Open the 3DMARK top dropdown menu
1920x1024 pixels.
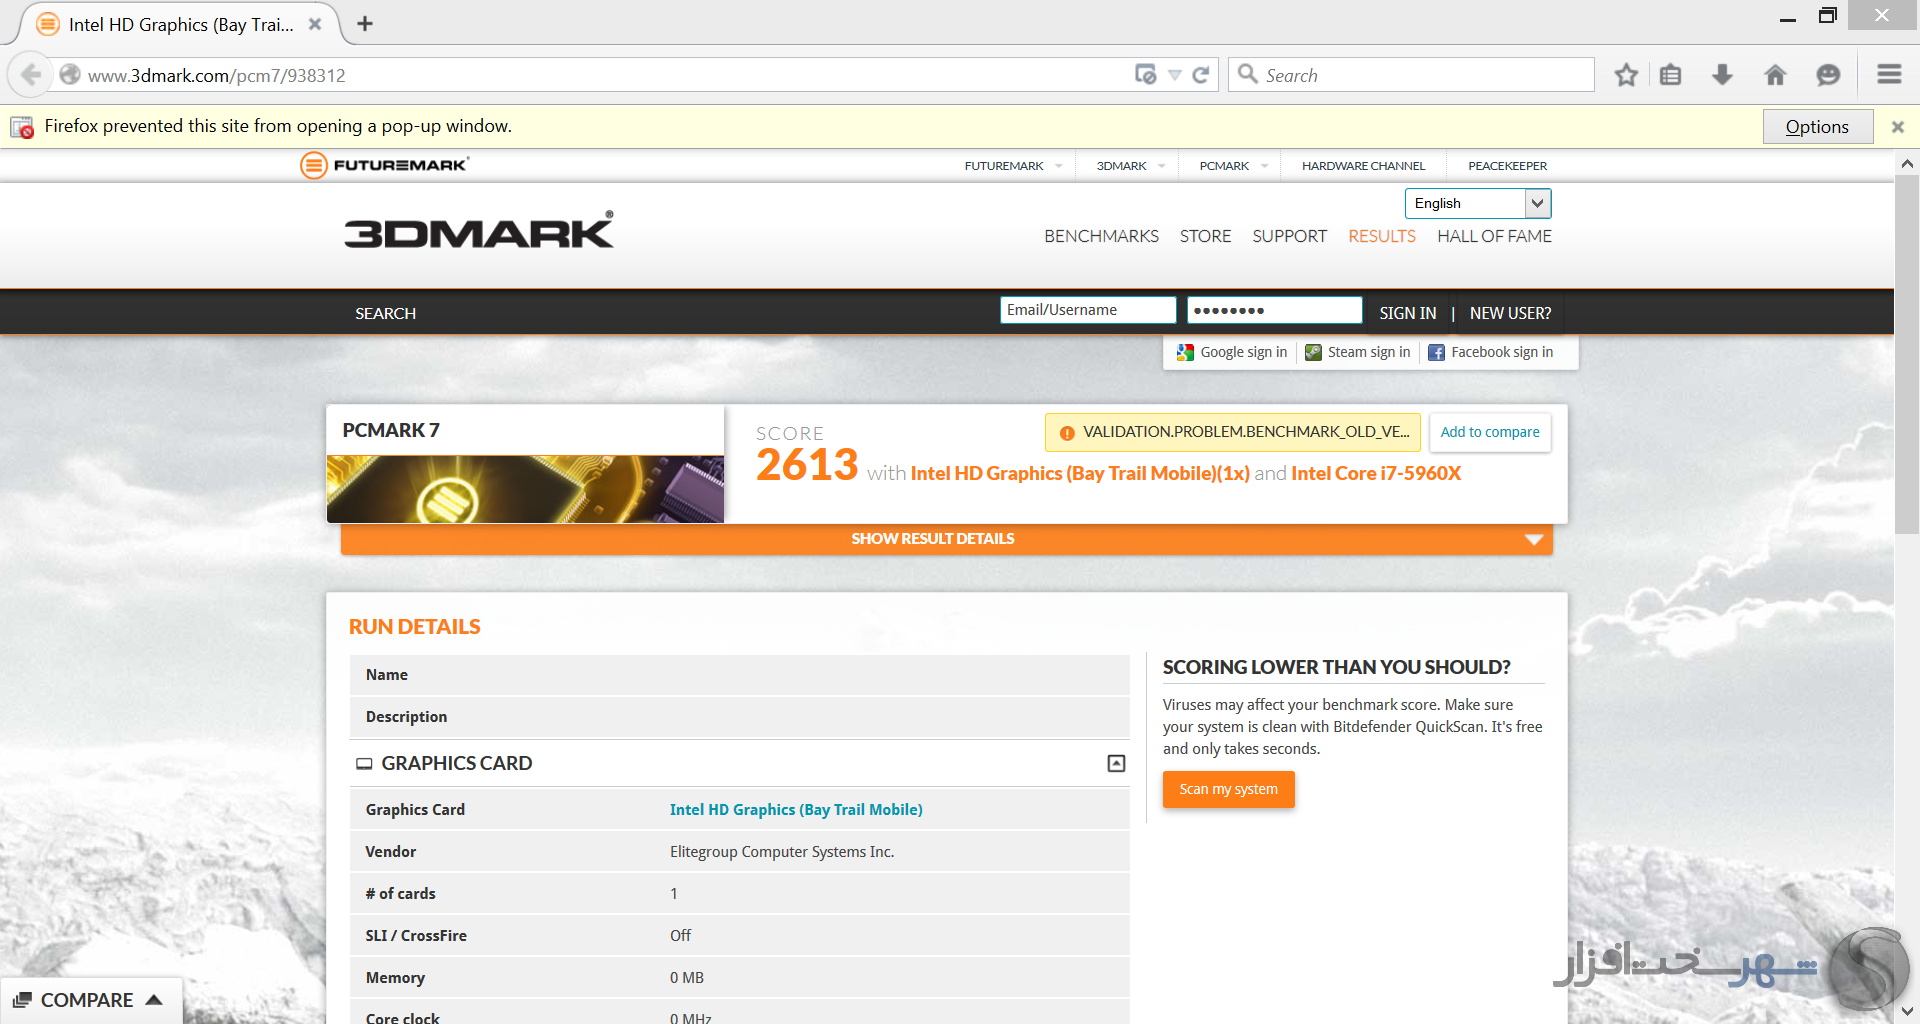[1130, 166]
